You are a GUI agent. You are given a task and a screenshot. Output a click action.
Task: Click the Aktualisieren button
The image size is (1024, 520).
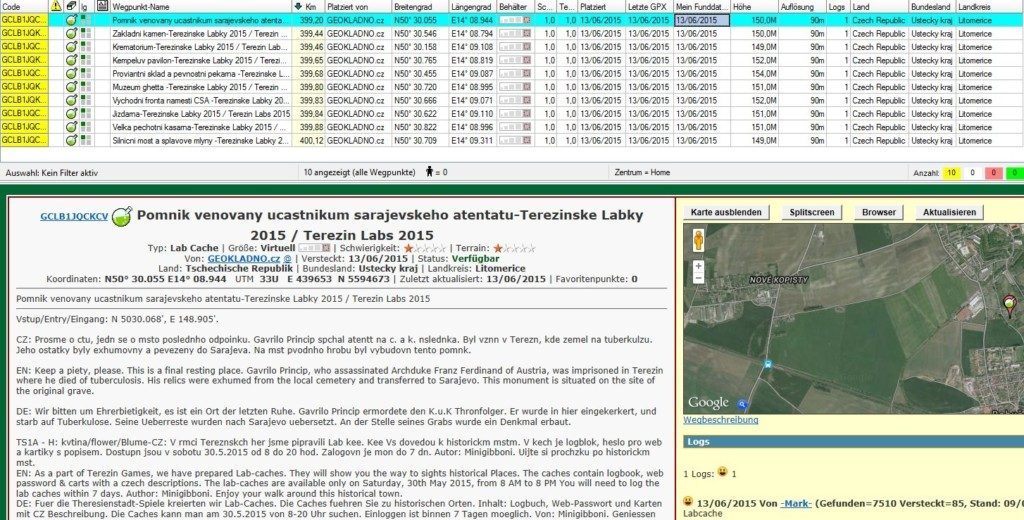pos(950,212)
